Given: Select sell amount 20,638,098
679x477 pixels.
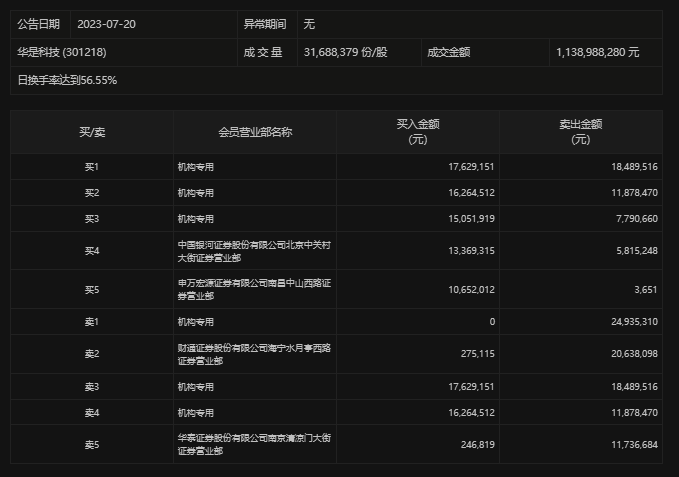Looking at the screenshot, I should (634, 354).
